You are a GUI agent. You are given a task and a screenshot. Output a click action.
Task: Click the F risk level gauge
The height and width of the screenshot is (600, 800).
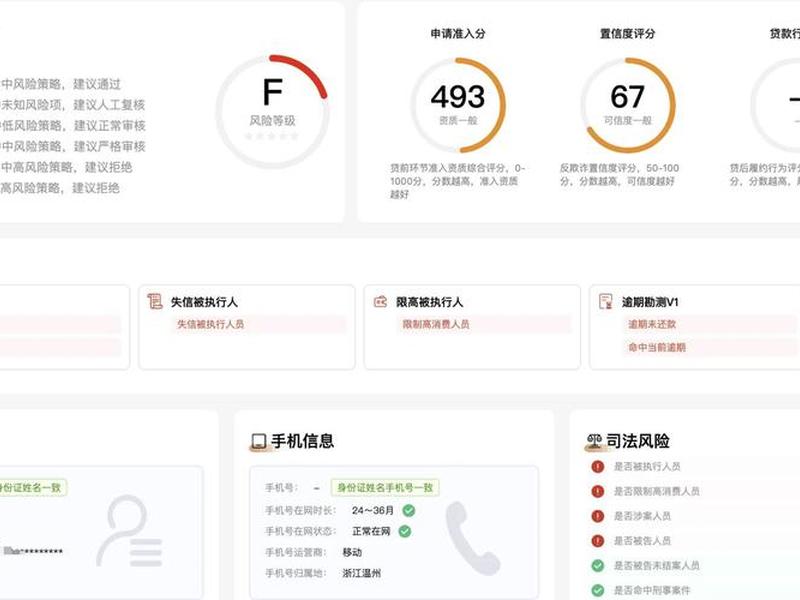(272, 111)
